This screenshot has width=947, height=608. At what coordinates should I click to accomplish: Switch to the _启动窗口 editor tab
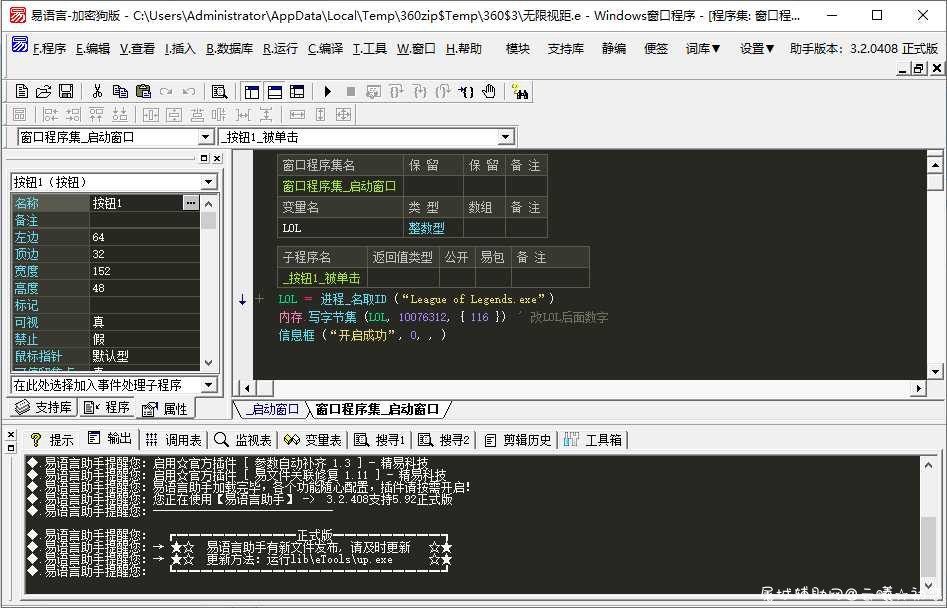coord(271,409)
